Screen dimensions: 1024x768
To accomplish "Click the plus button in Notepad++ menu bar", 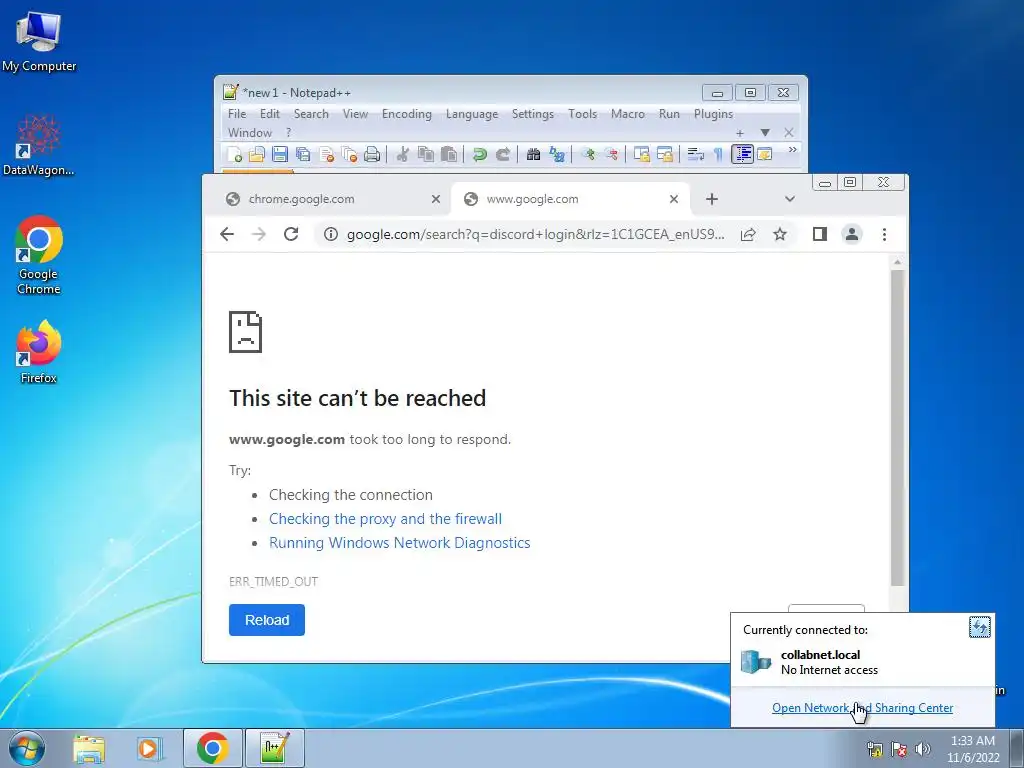I will pyautogui.click(x=740, y=133).
